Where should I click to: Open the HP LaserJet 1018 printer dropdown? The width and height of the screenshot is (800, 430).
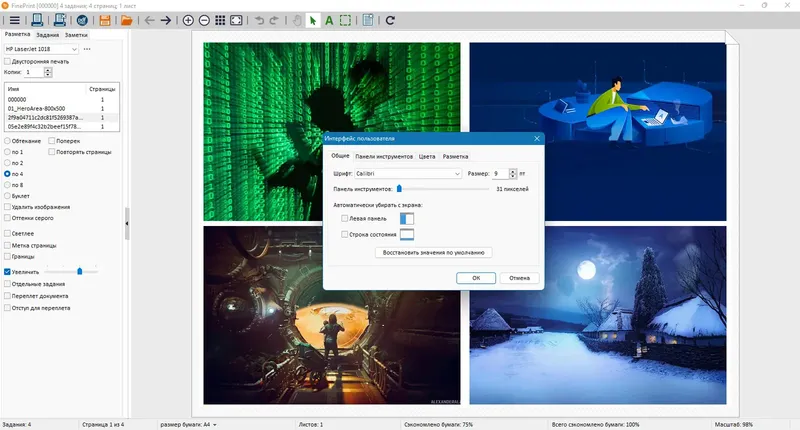[x=41, y=49]
